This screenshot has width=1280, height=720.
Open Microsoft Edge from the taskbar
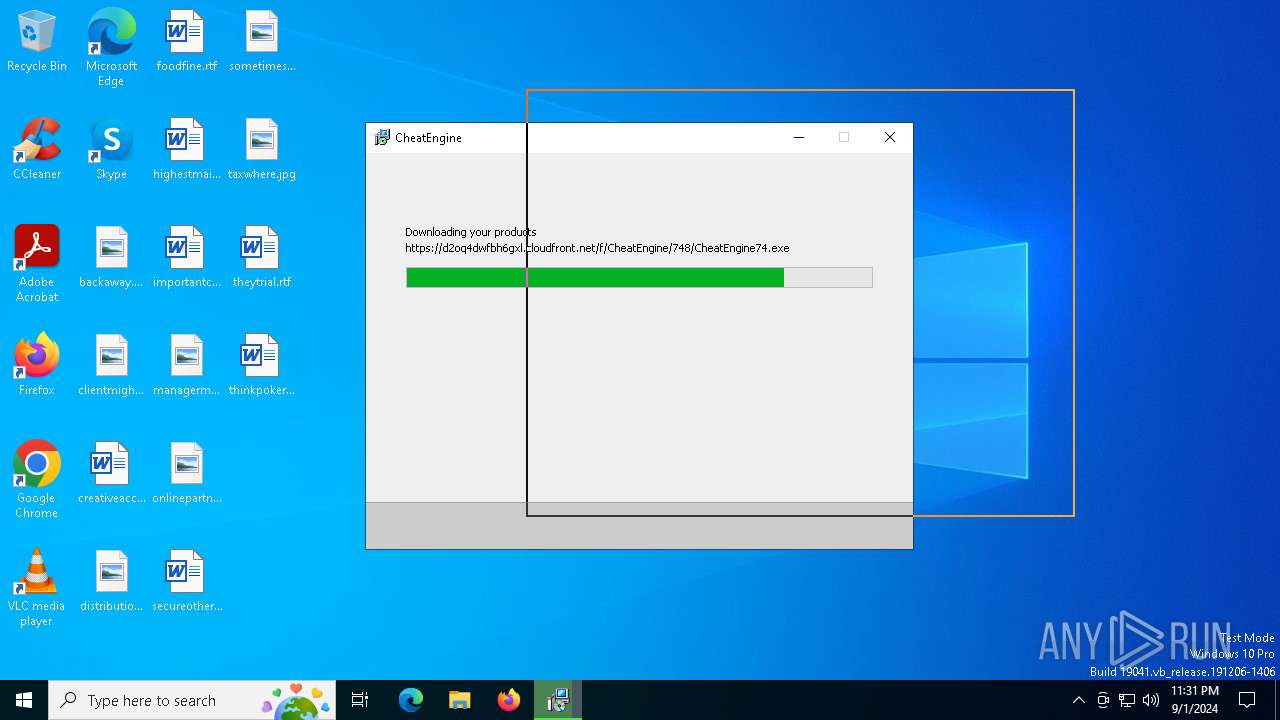[x=411, y=700]
